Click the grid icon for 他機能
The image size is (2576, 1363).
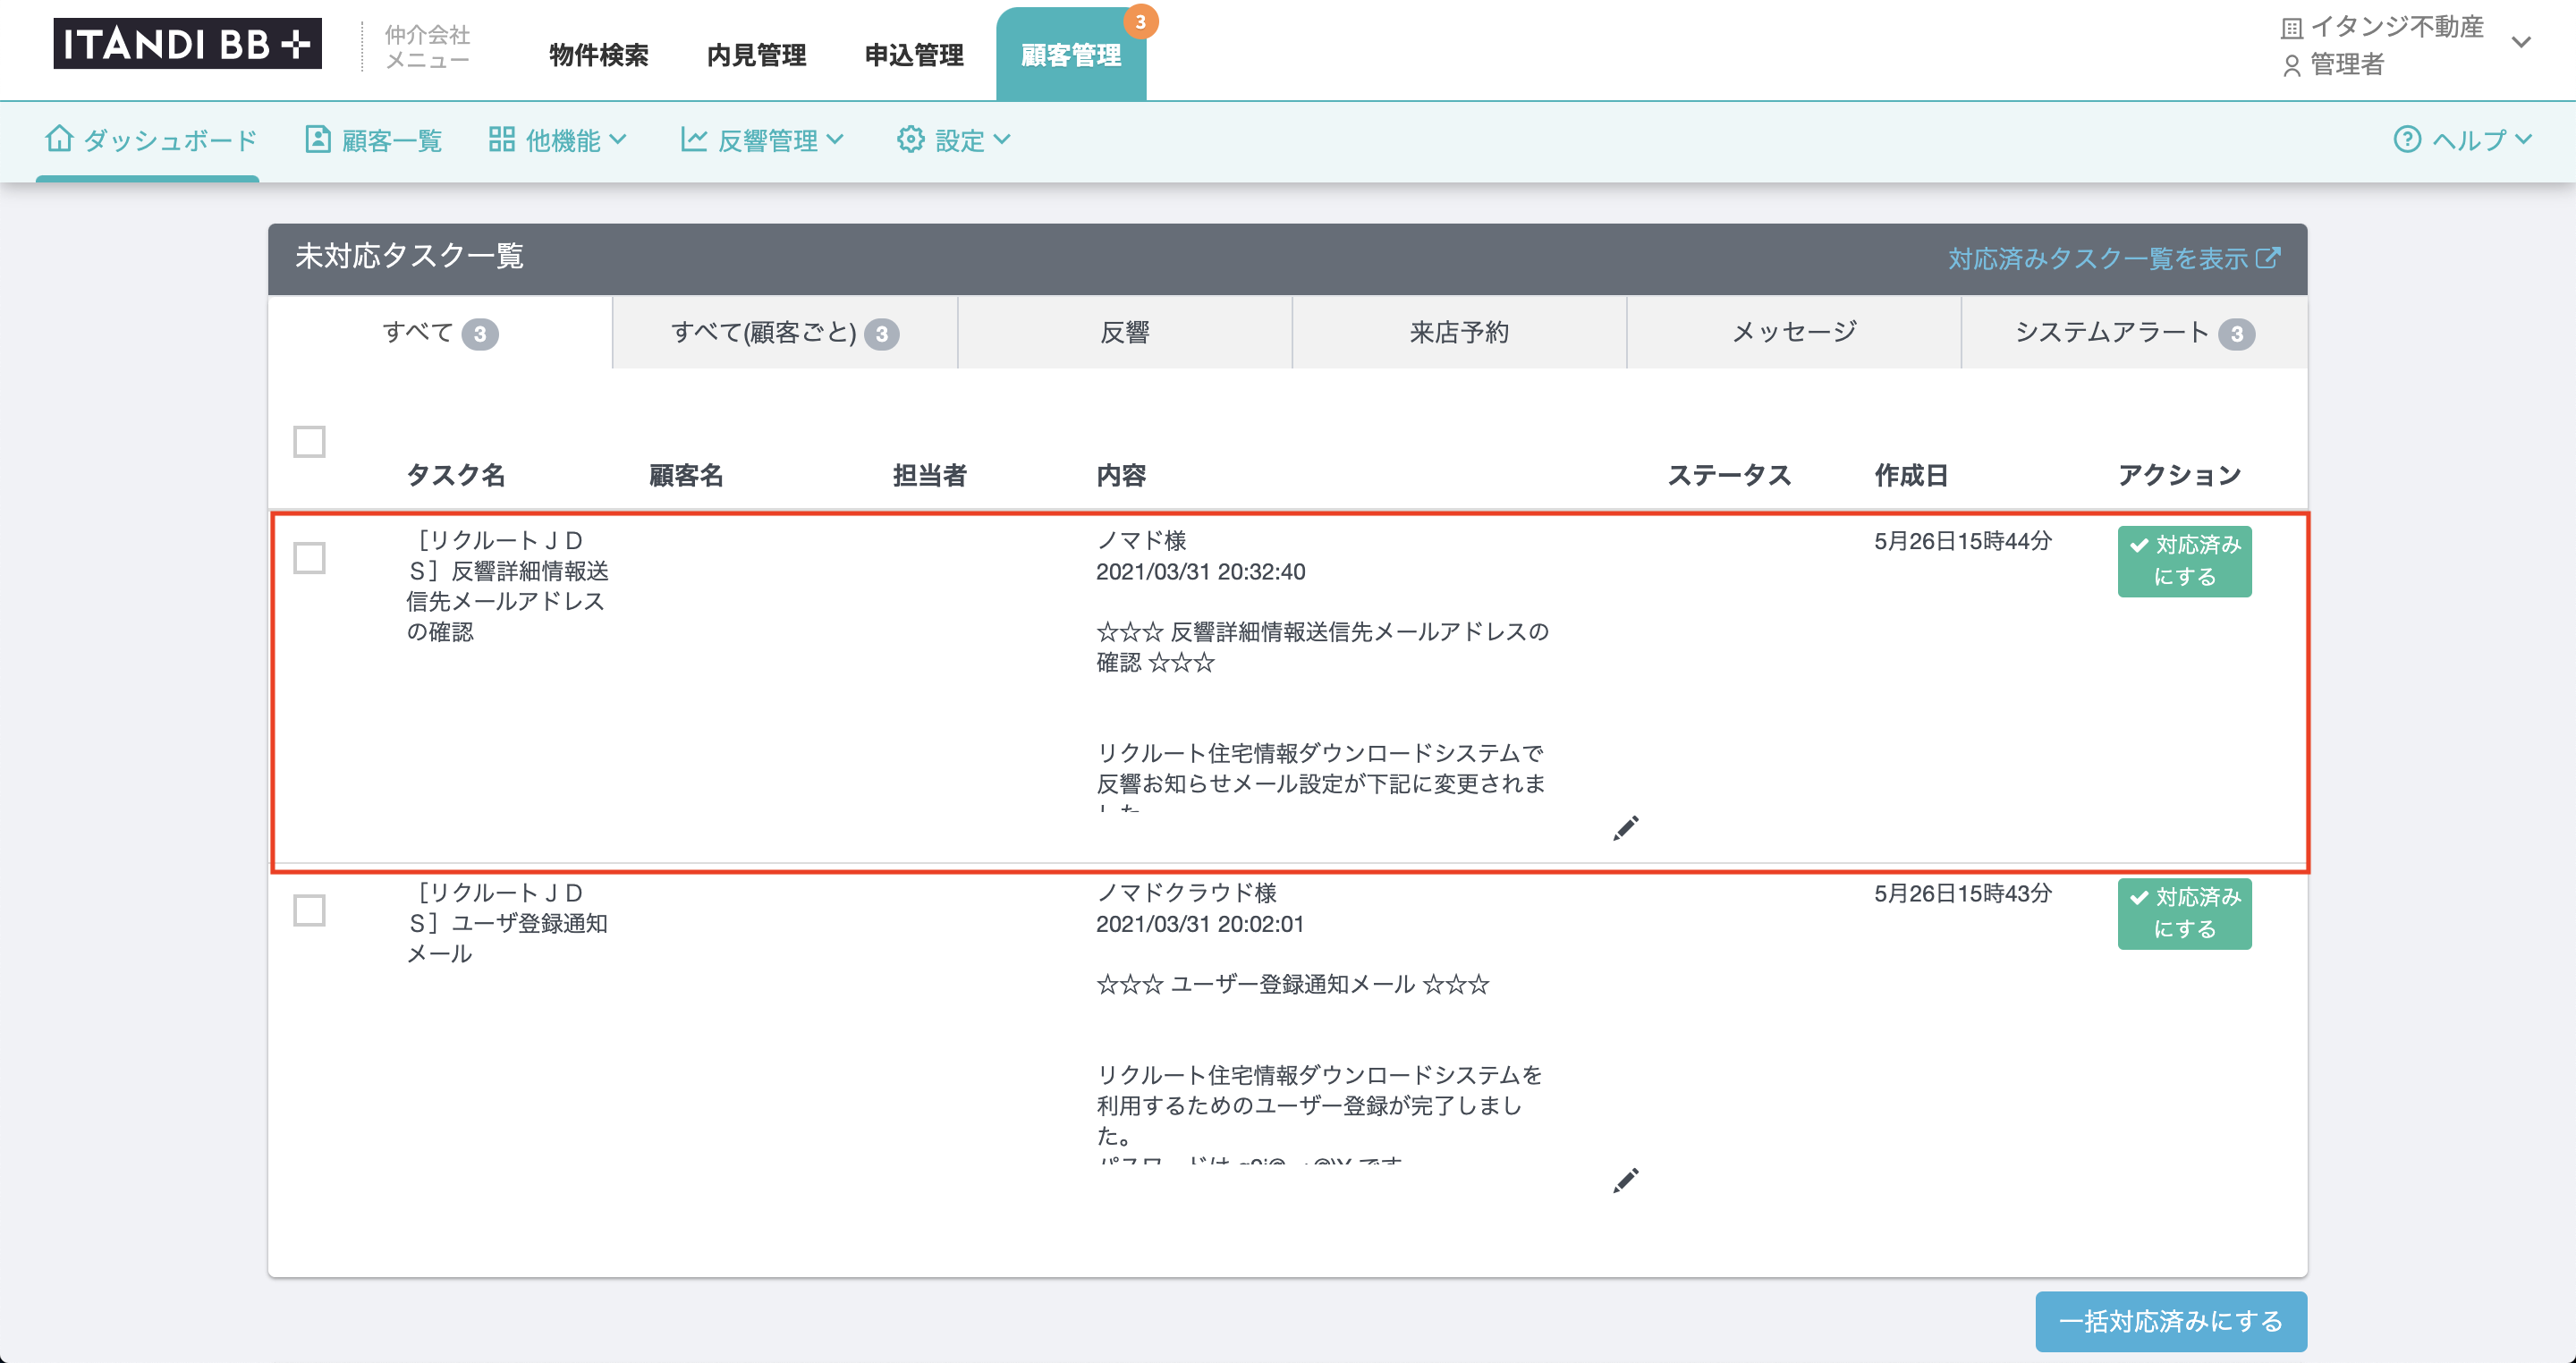click(501, 139)
